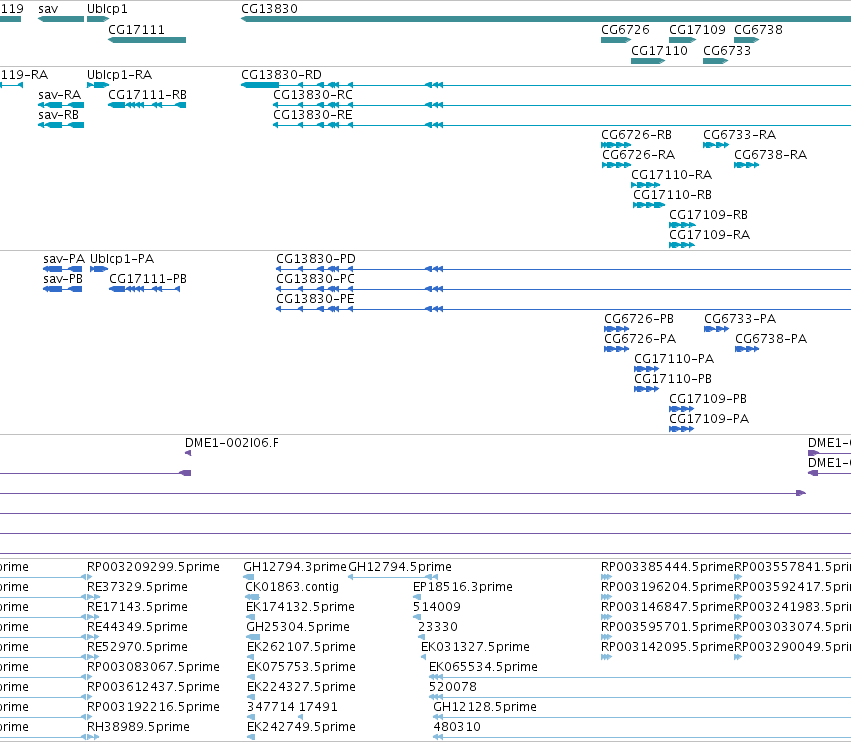Image resolution: width=851 pixels, height=742 pixels.
Task: Select the CG13830-RE transcript label
Action: pos(313,115)
